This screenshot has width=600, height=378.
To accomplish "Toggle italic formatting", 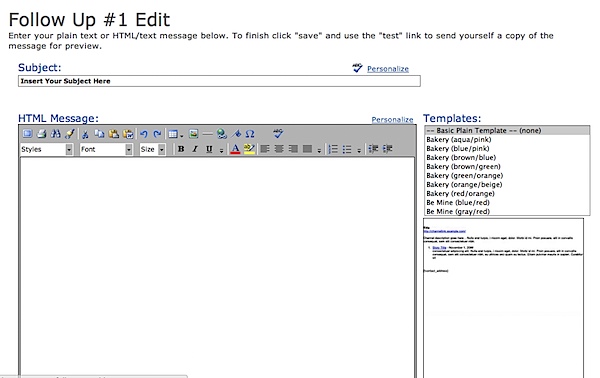I will (195, 149).
